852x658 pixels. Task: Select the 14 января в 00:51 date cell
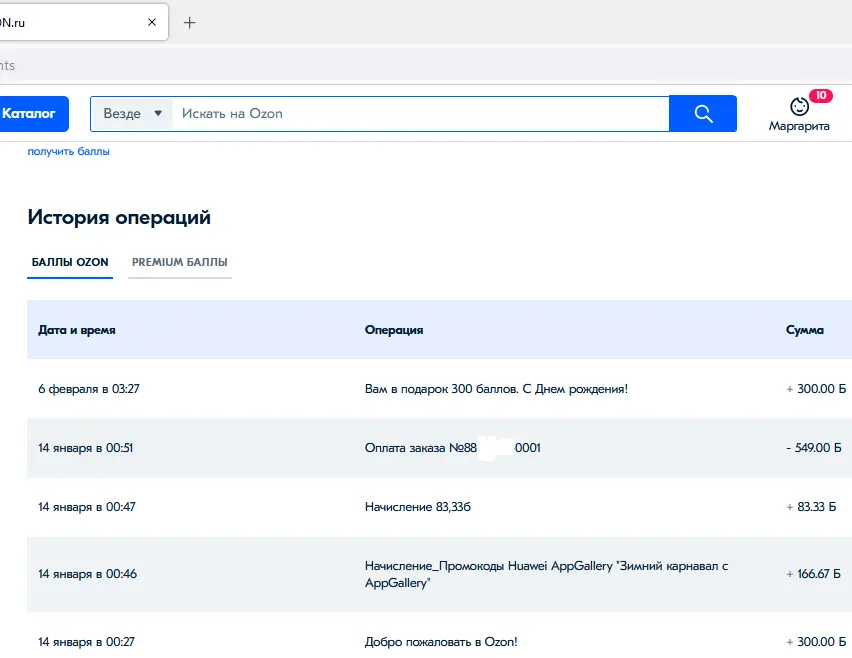[85, 448]
